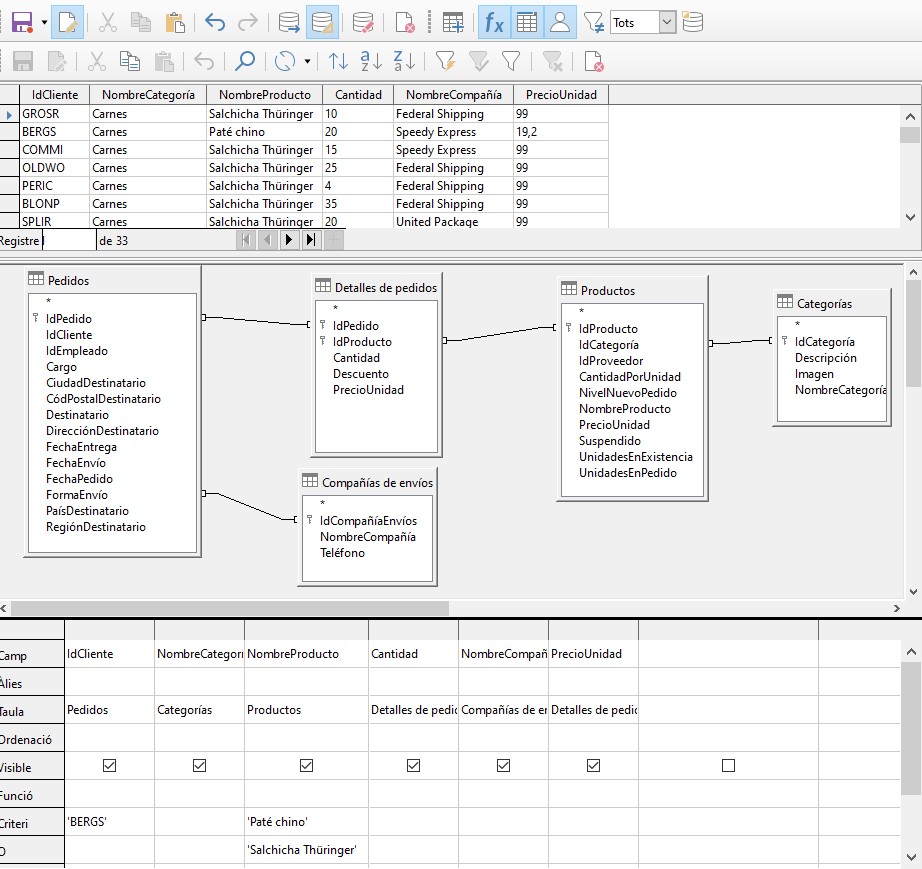
Task: Click the Save query icon
Action: pyautogui.click(x=22, y=22)
